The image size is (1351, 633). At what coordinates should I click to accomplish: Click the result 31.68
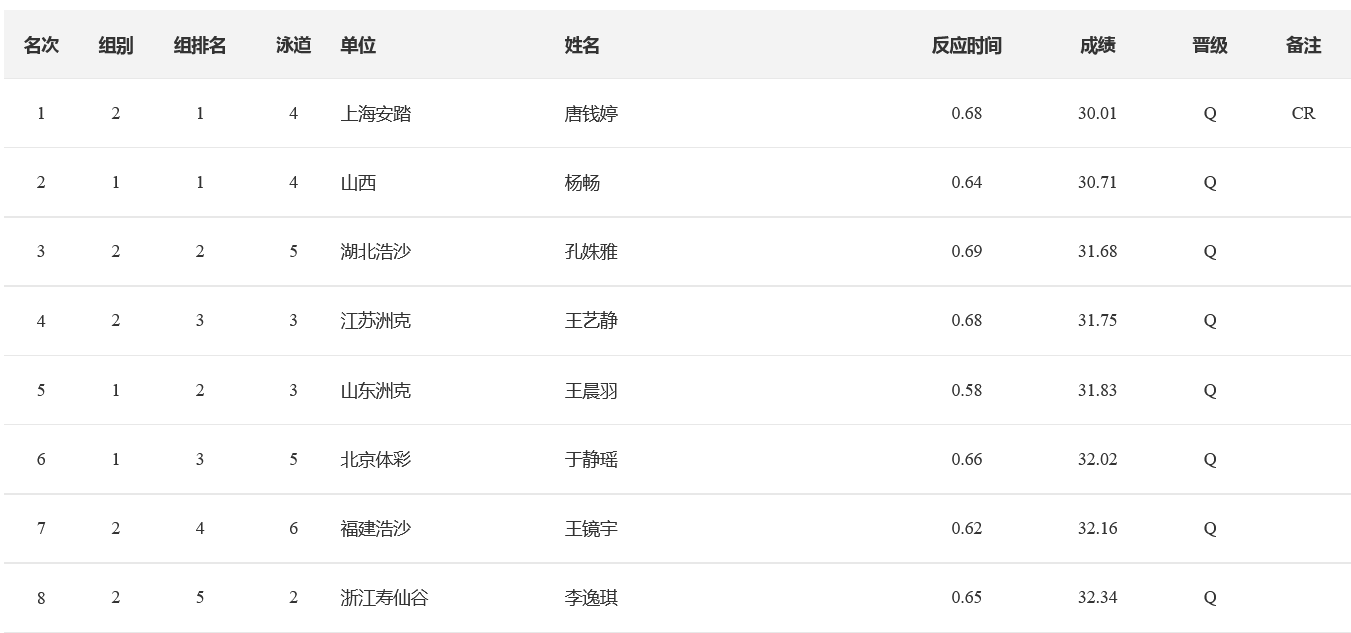1097,251
